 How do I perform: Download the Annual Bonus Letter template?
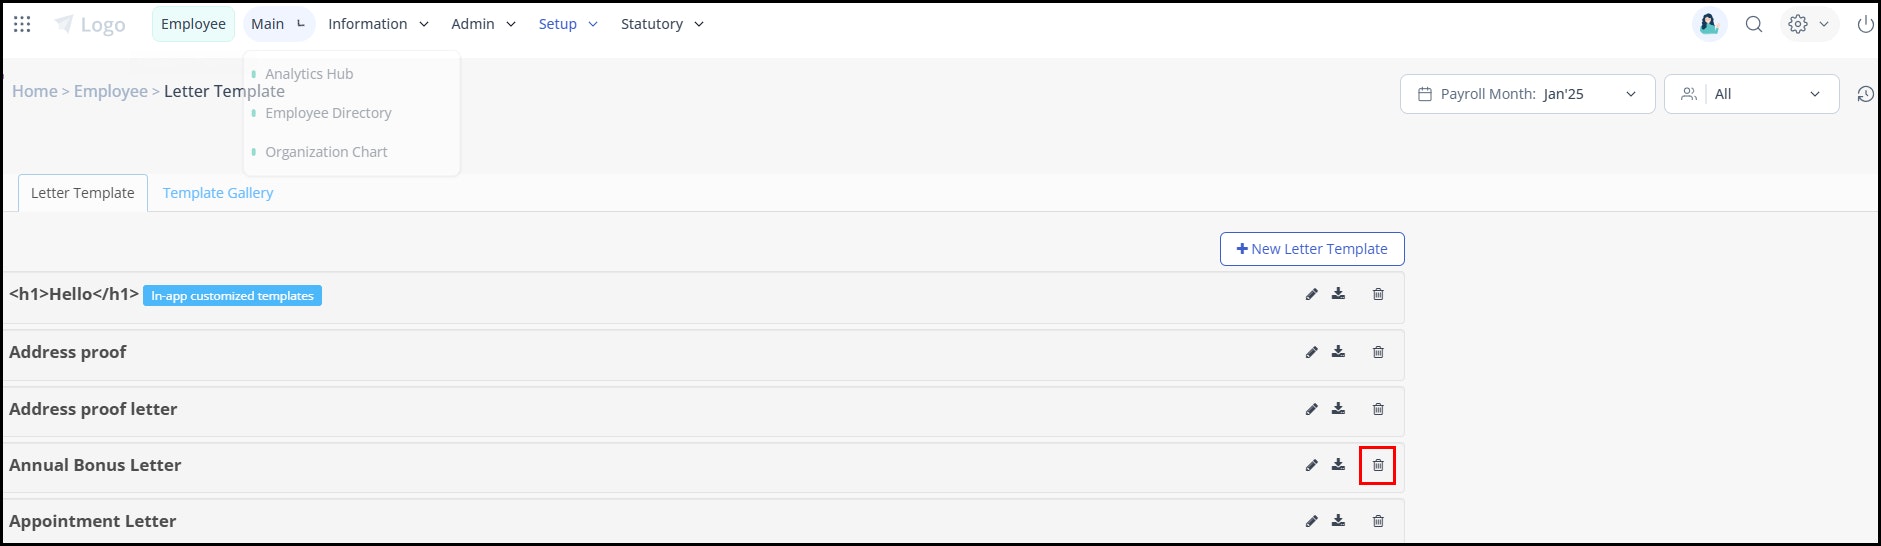tap(1338, 465)
